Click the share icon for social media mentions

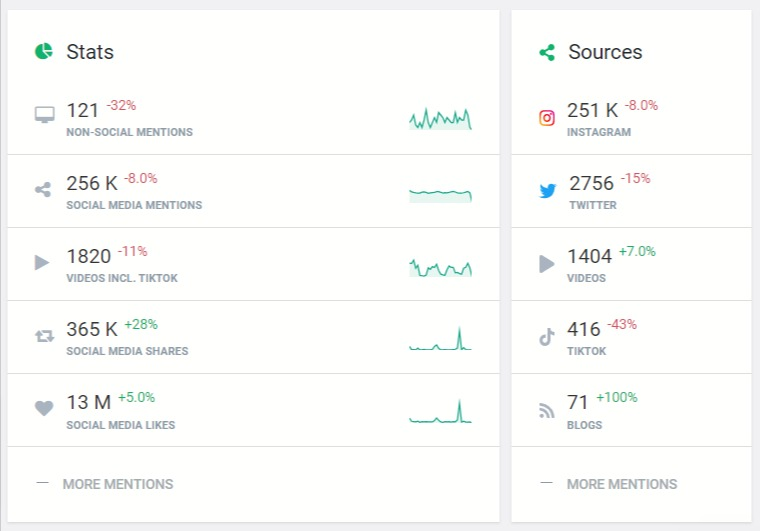43,189
